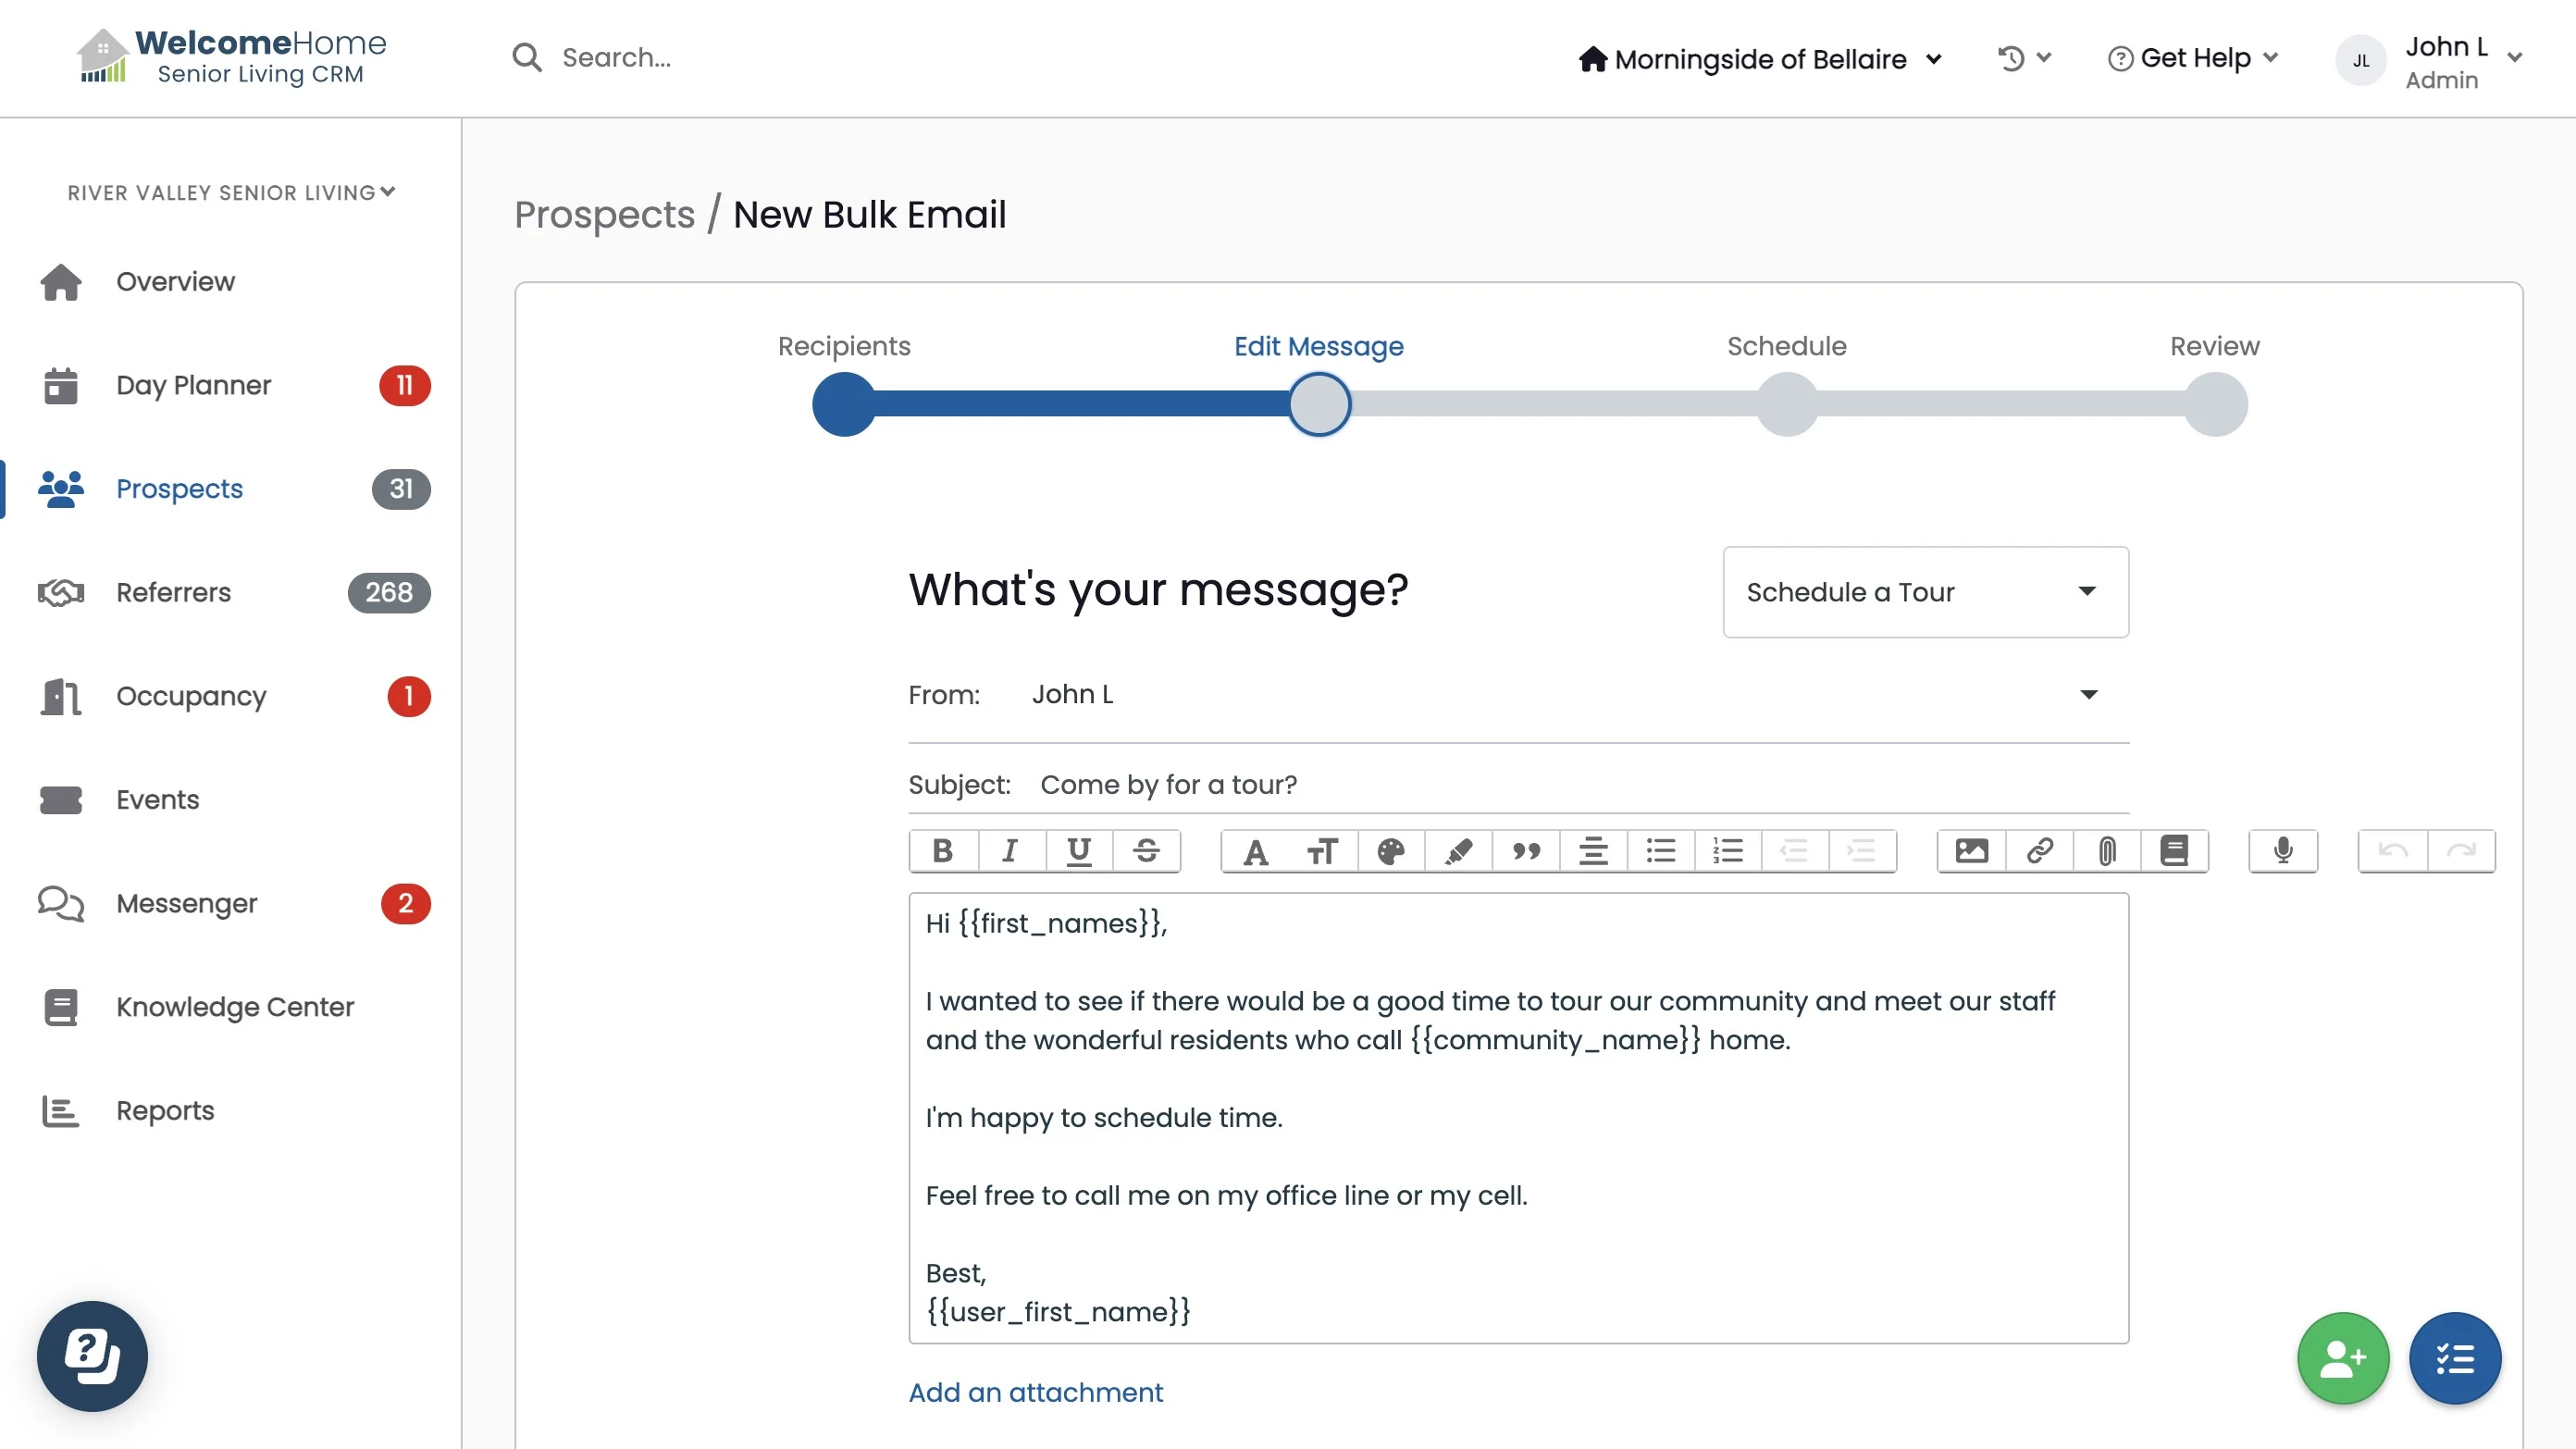Insert a blockquote
Image resolution: width=2576 pixels, height=1449 pixels.
(x=1526, y=851)
